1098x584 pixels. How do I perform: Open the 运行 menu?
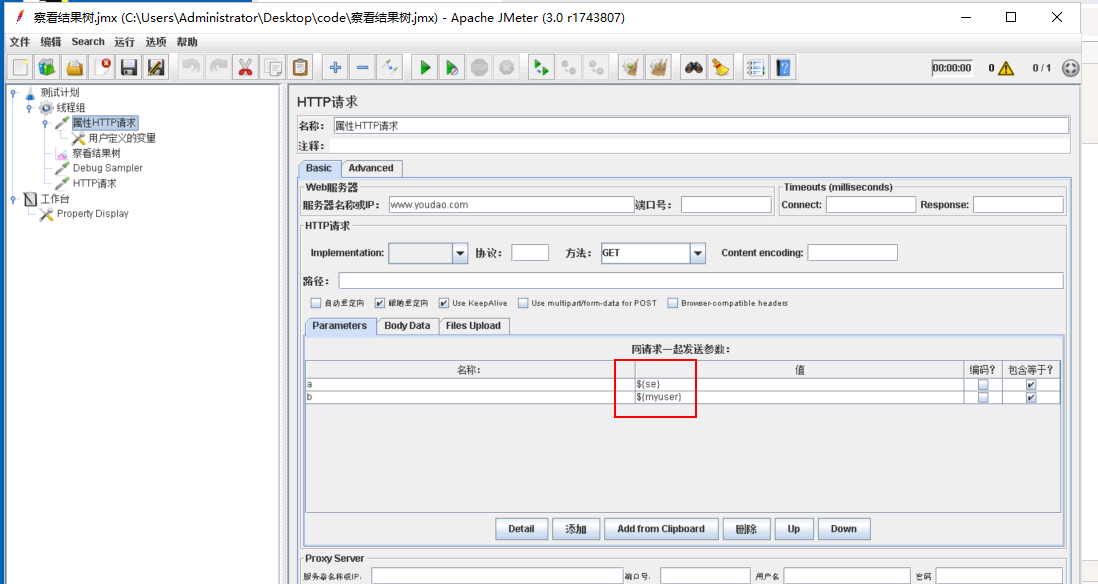[x=125, y=42]
